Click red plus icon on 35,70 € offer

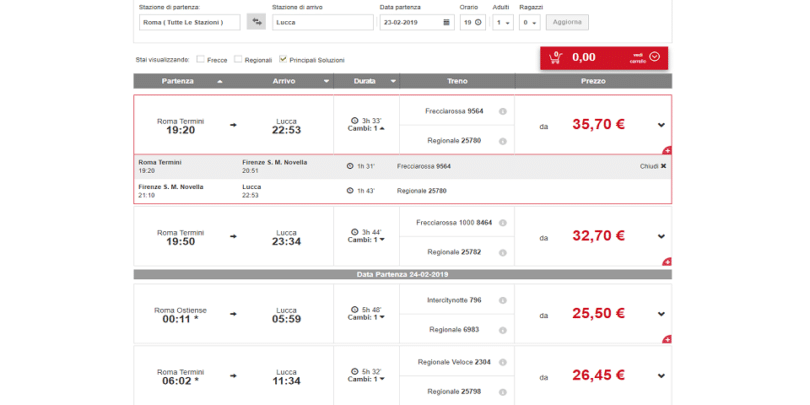pyautogui.click(x=667, y=150)
